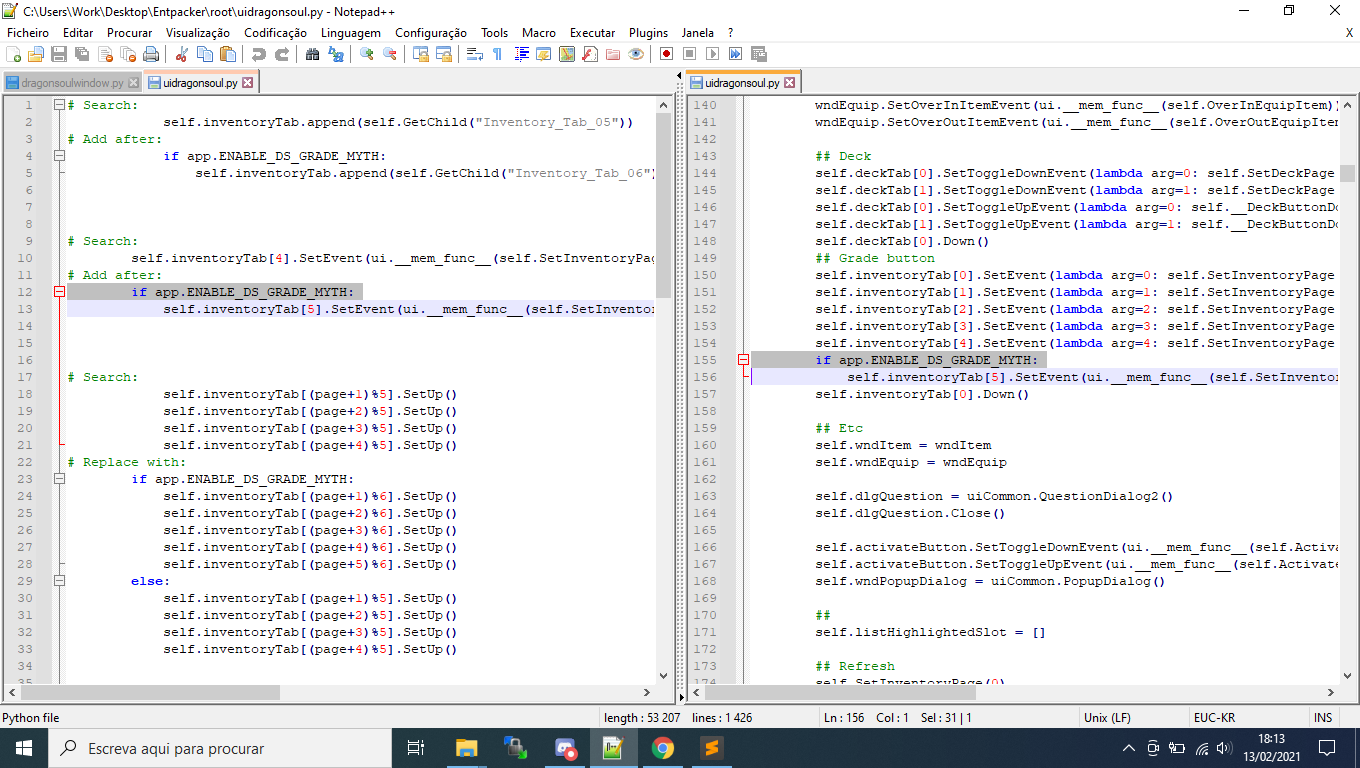Collapse the Replace with fold at line 23
Image resolution: width=1360 pixels, height=768 pixels.
click(x=59, y=478)
